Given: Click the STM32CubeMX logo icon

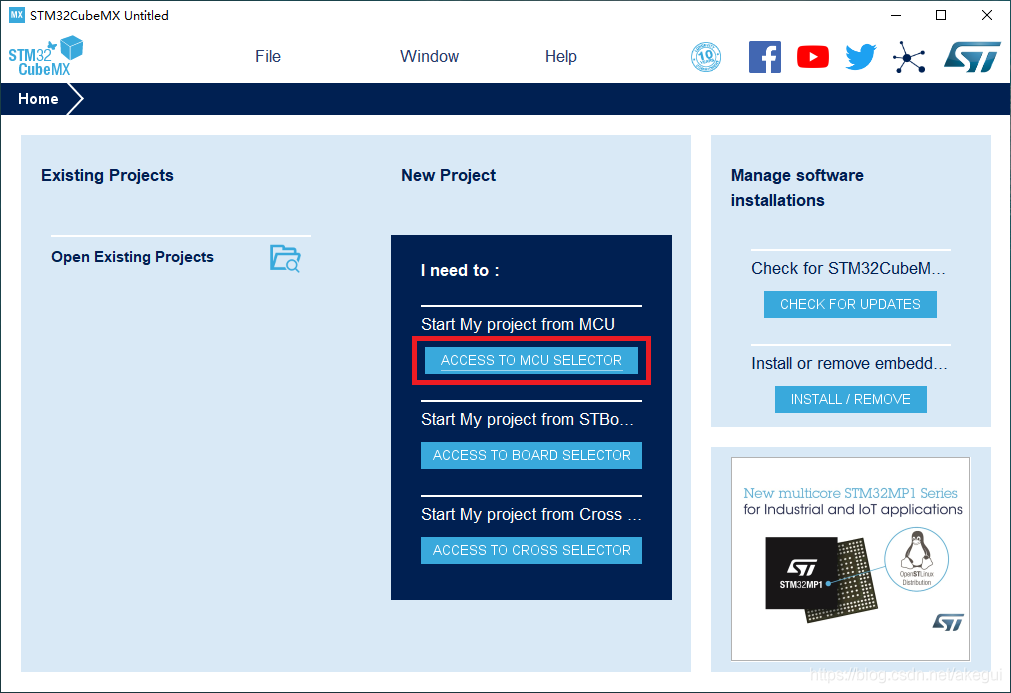Looking at the screenshot, I should (46, 56).
